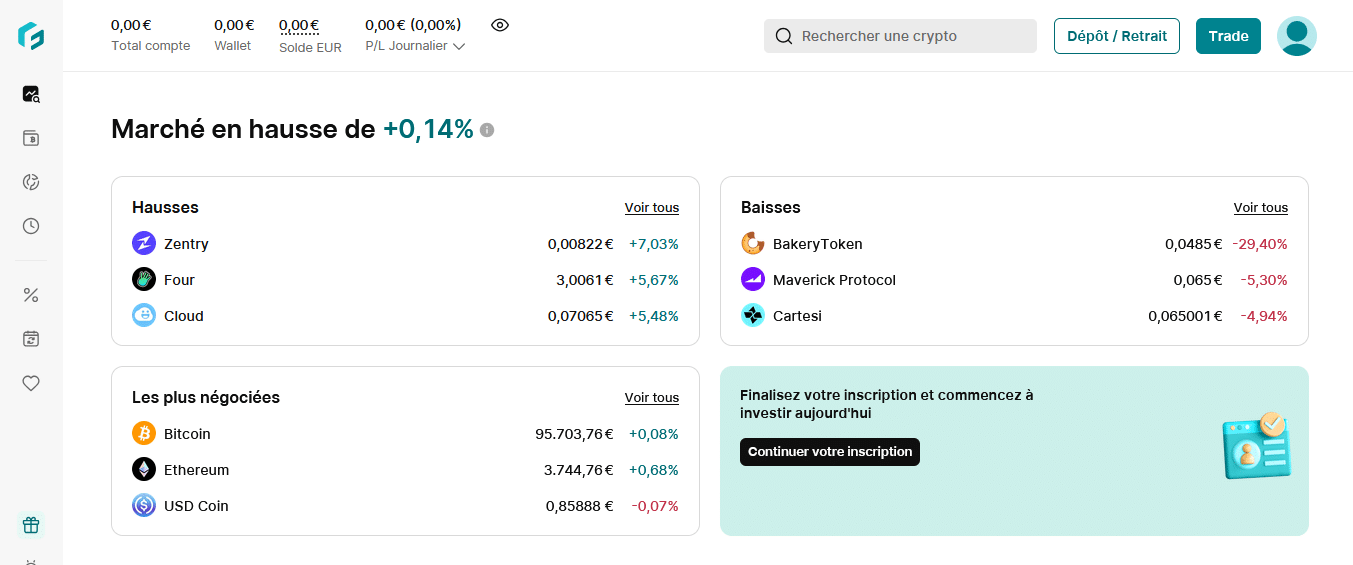Click the registration illustration card image
The width and height of the screenshot is (1353, 565).
[1256, 445]
